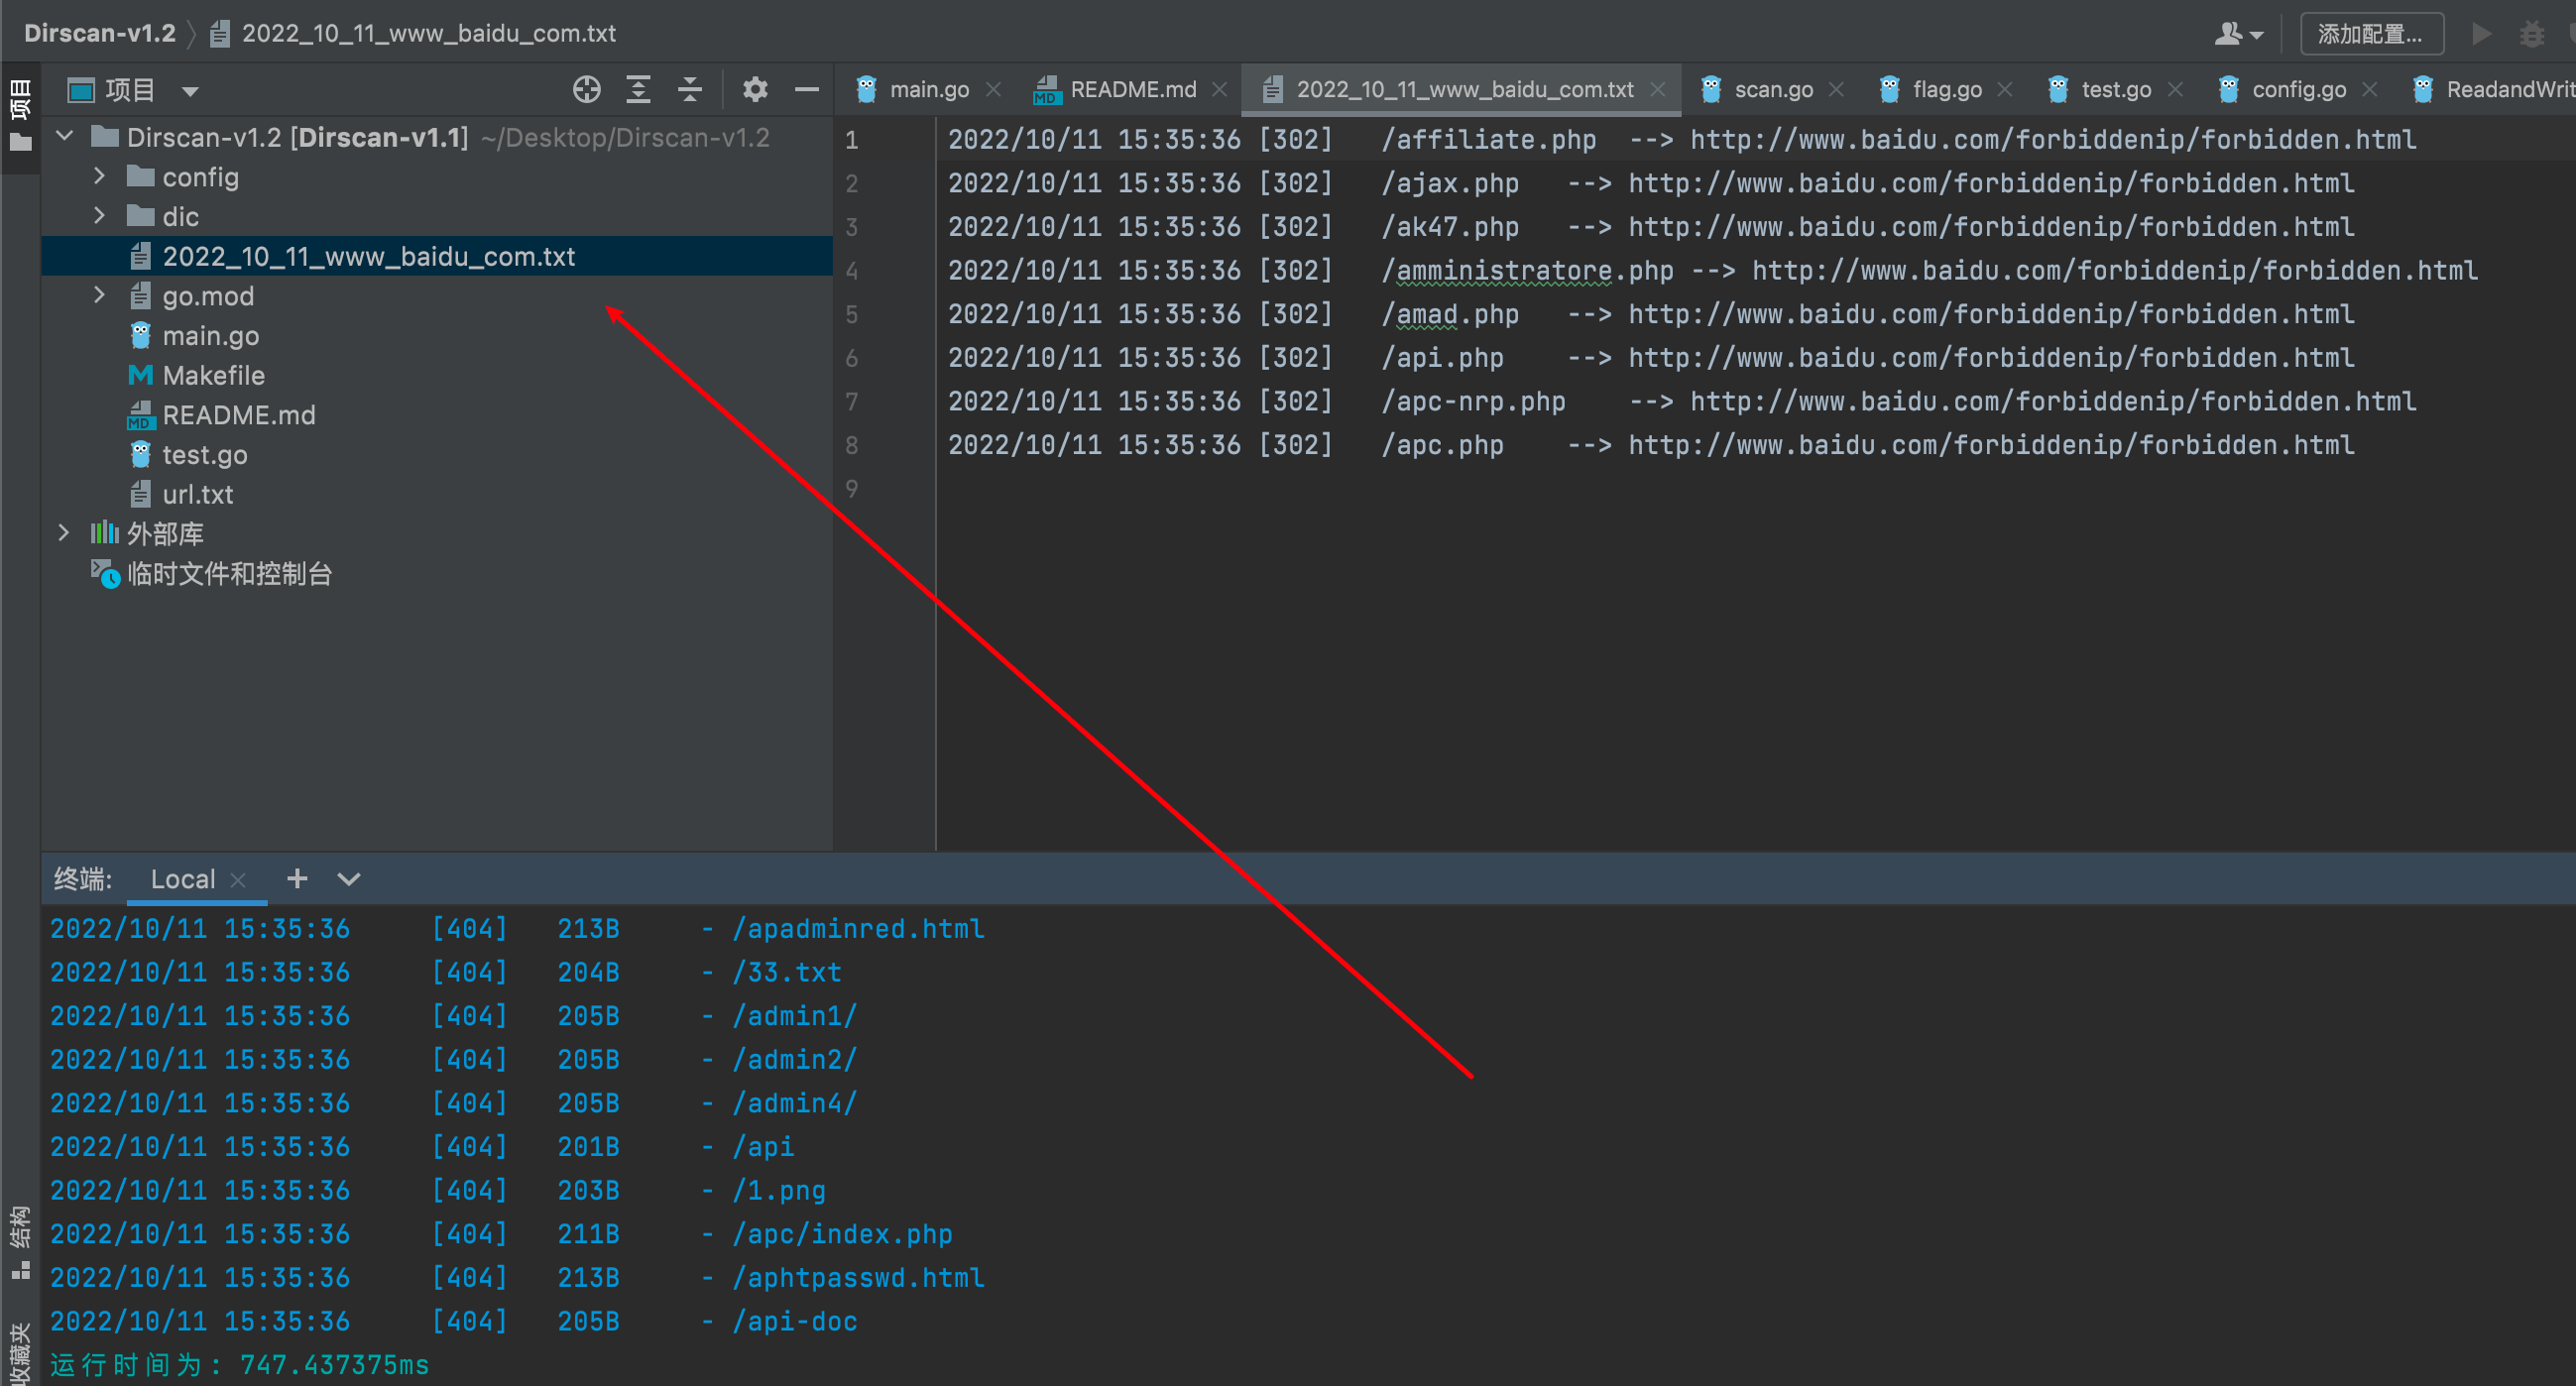
Task: Switch to the scan.go tab
Action: coord(1772,90)
